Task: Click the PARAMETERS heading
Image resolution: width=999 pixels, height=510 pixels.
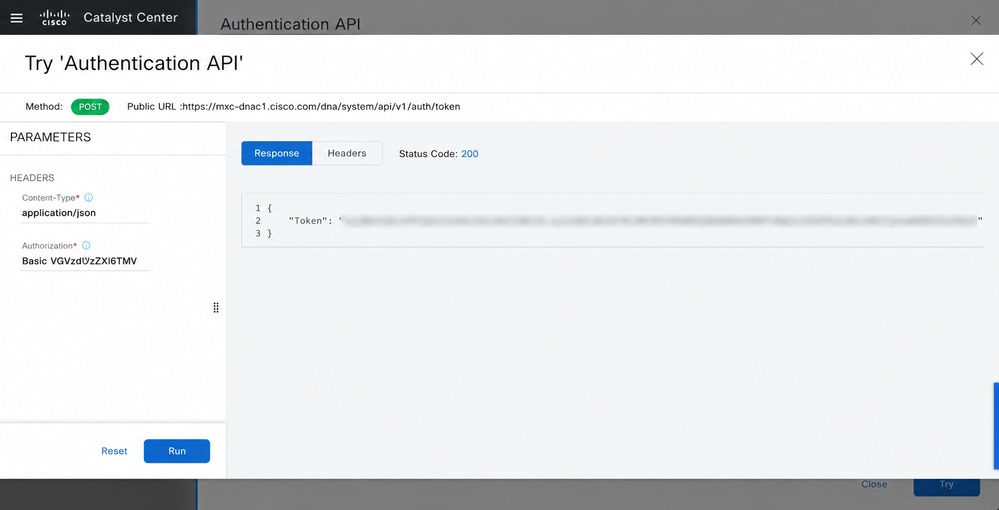Action: coord(50,137)
